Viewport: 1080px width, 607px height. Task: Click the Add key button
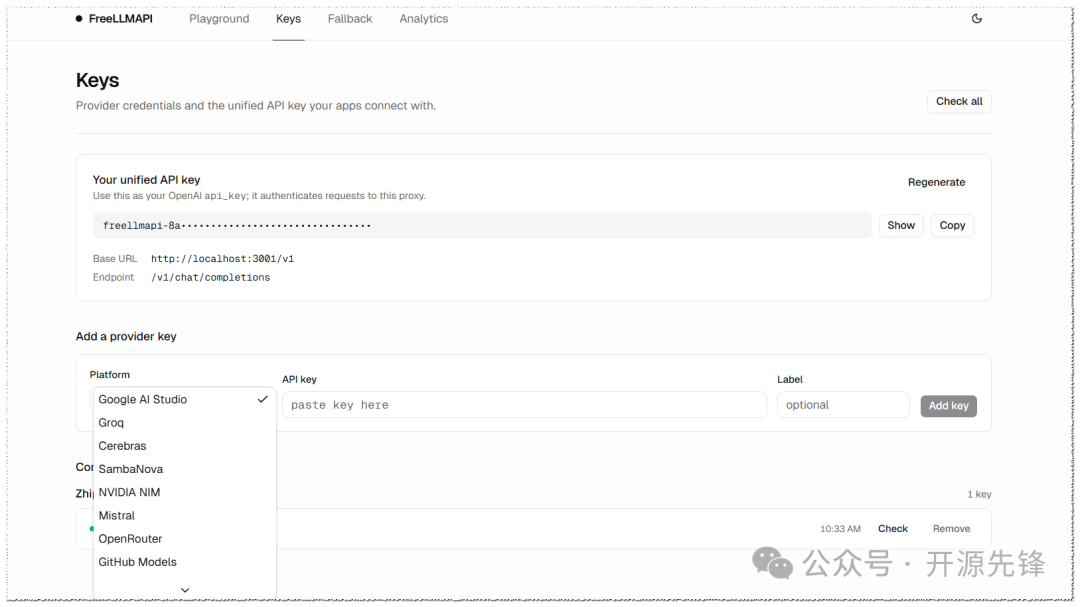(948, 406)
